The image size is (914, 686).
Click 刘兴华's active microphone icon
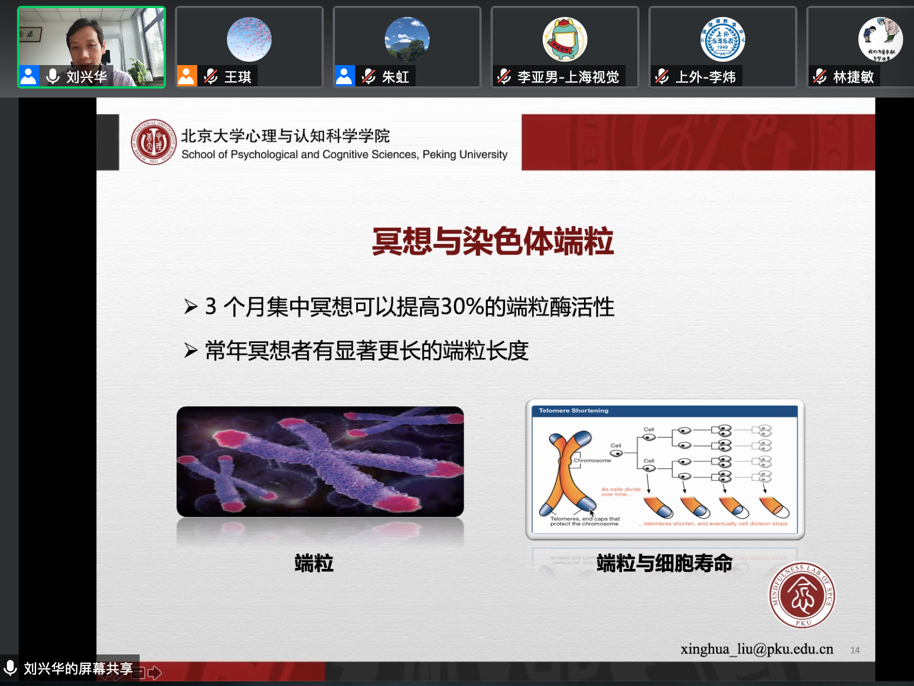tap(51, 73)
